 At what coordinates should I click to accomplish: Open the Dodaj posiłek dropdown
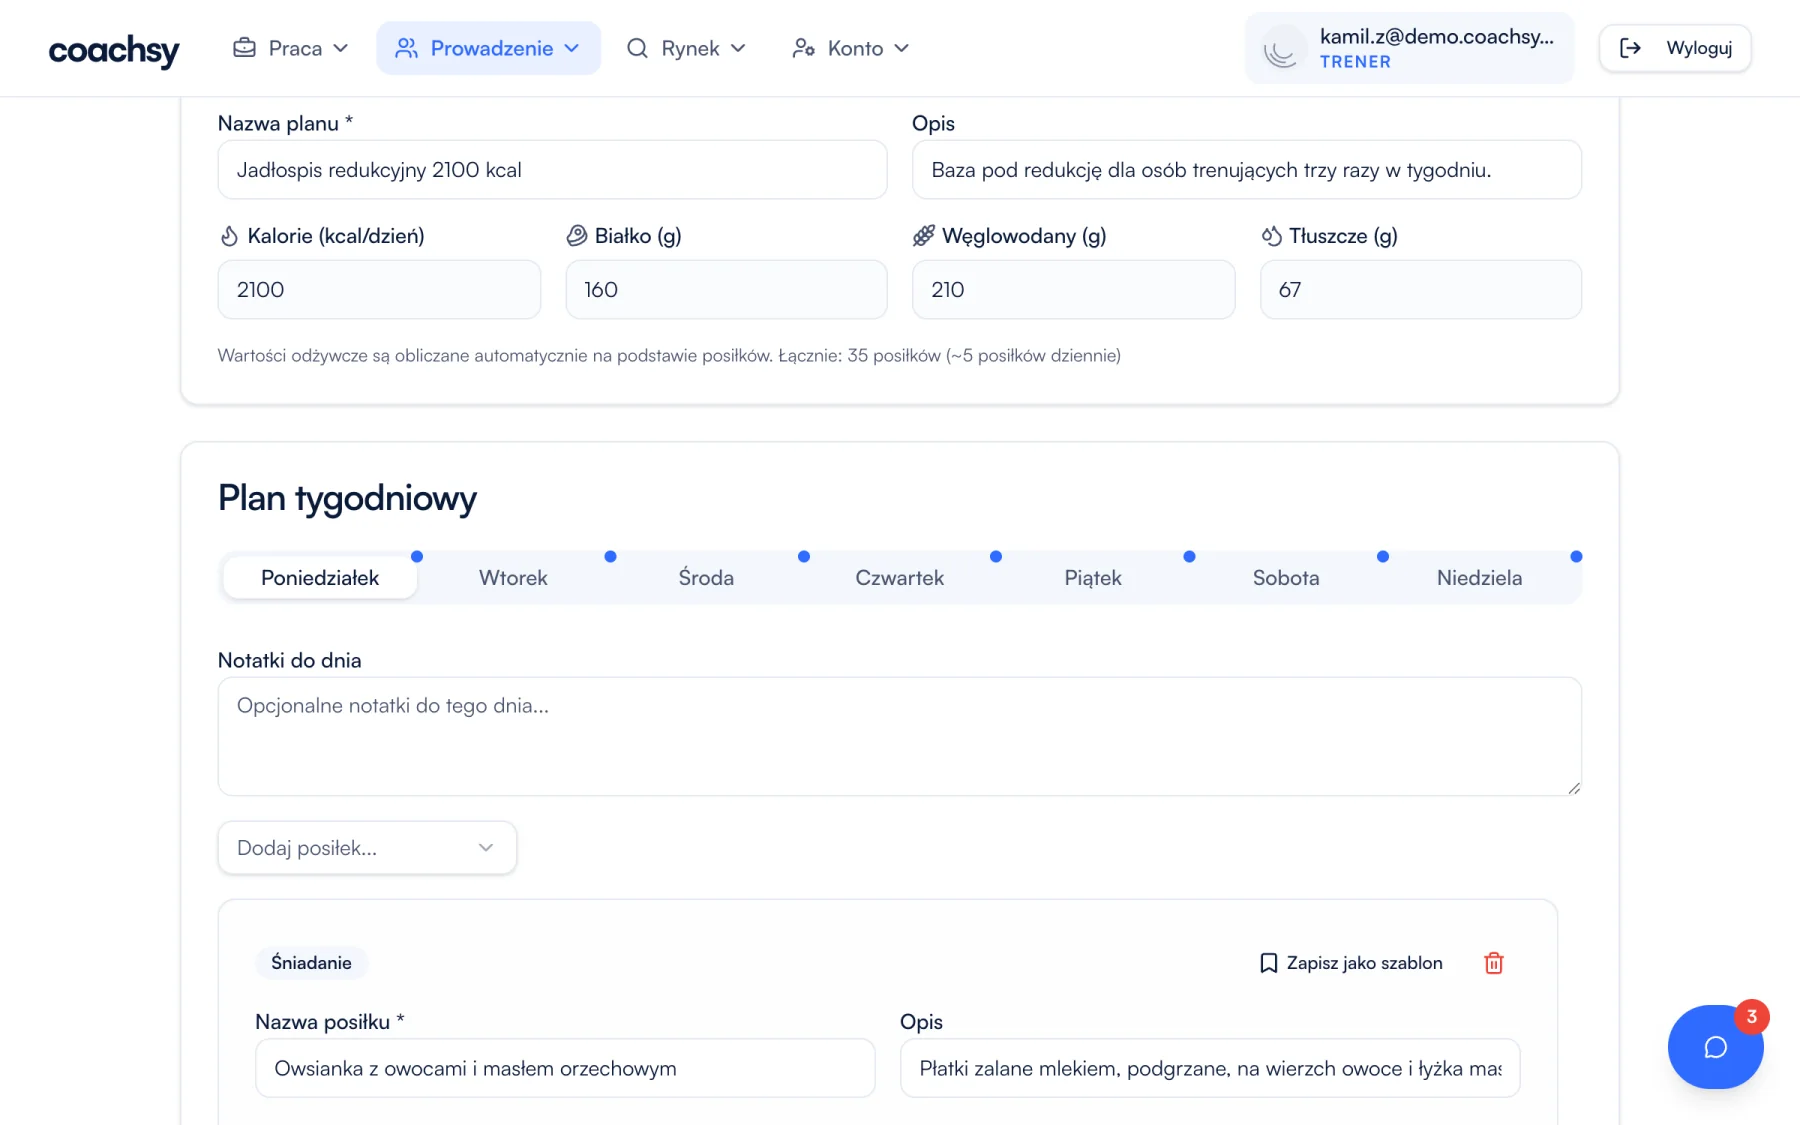pos(367,848)
